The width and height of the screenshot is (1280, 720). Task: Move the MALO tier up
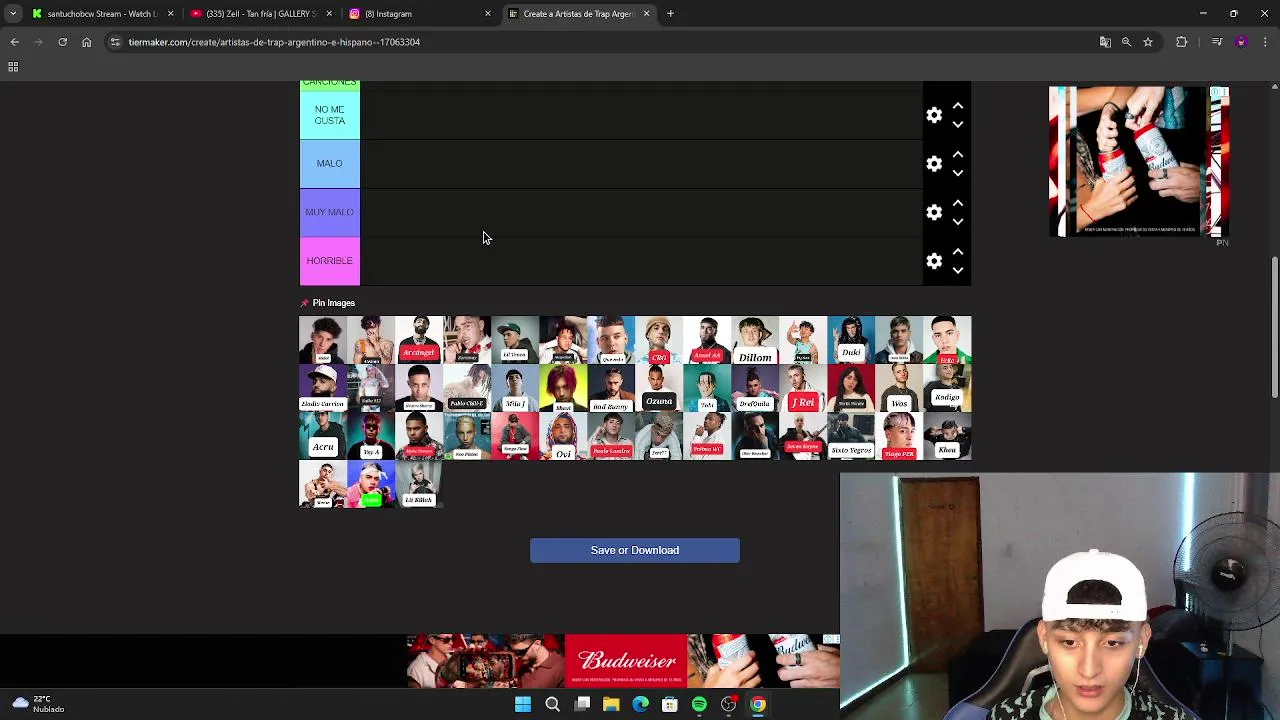coord(958,154)
